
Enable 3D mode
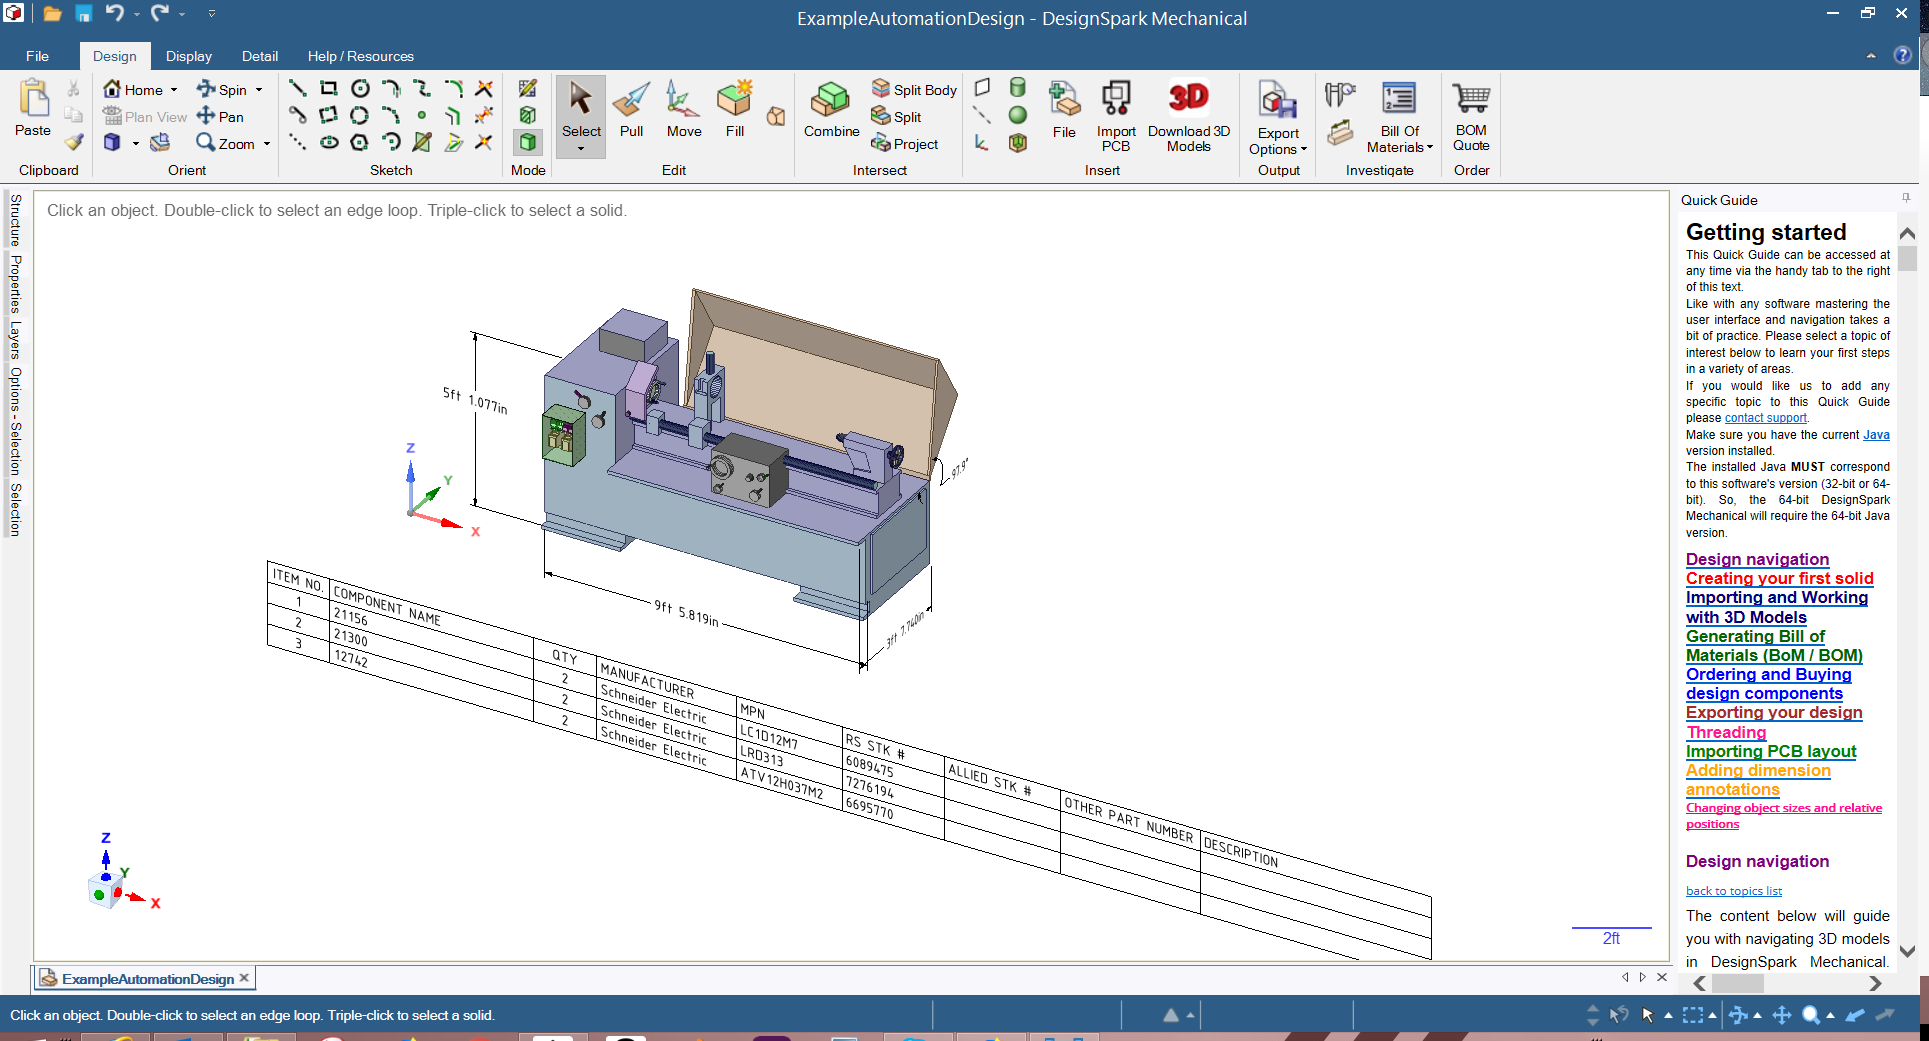(x=528, y=143)
